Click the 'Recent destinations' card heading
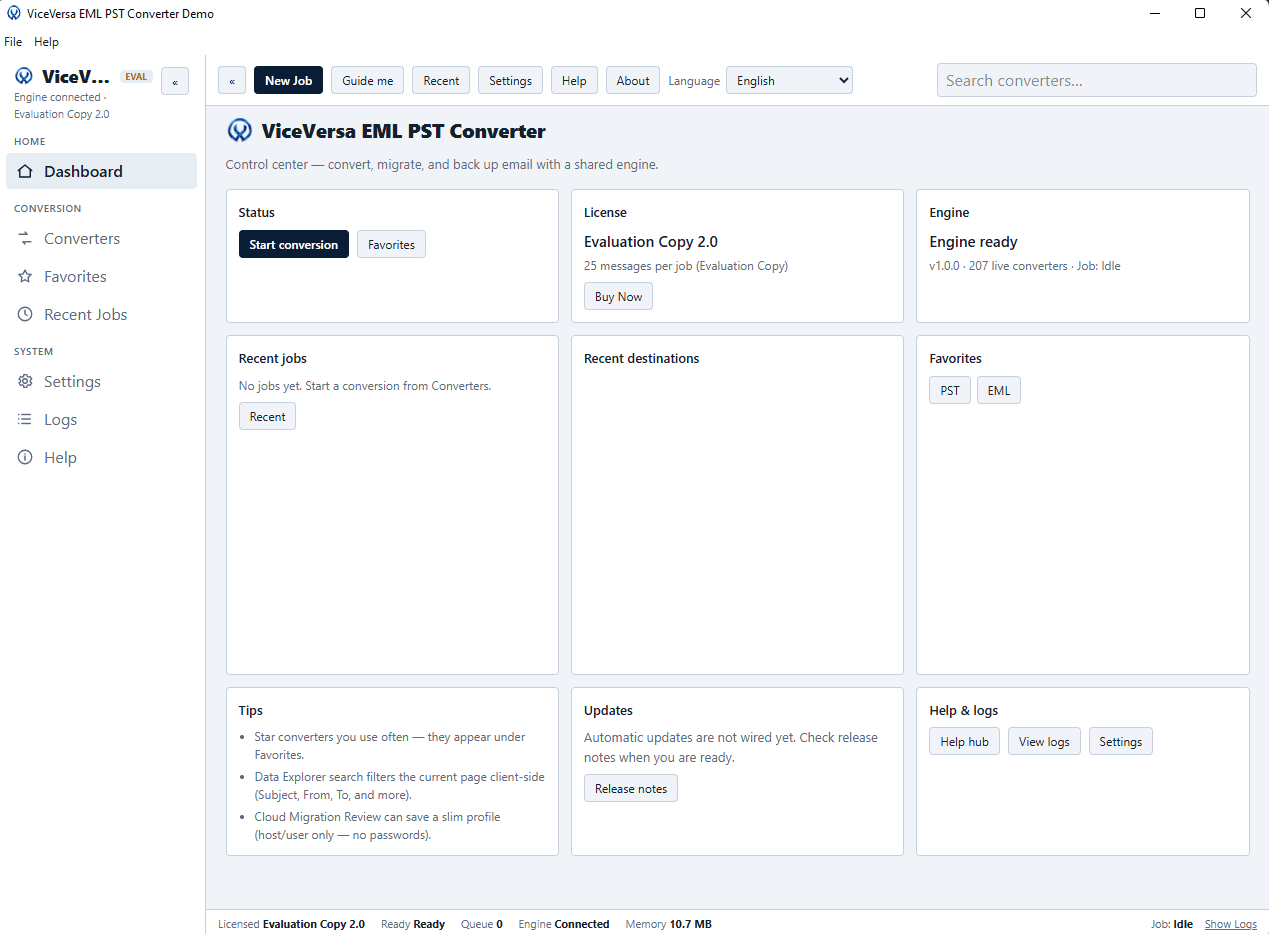 click(x=642, y=358)
